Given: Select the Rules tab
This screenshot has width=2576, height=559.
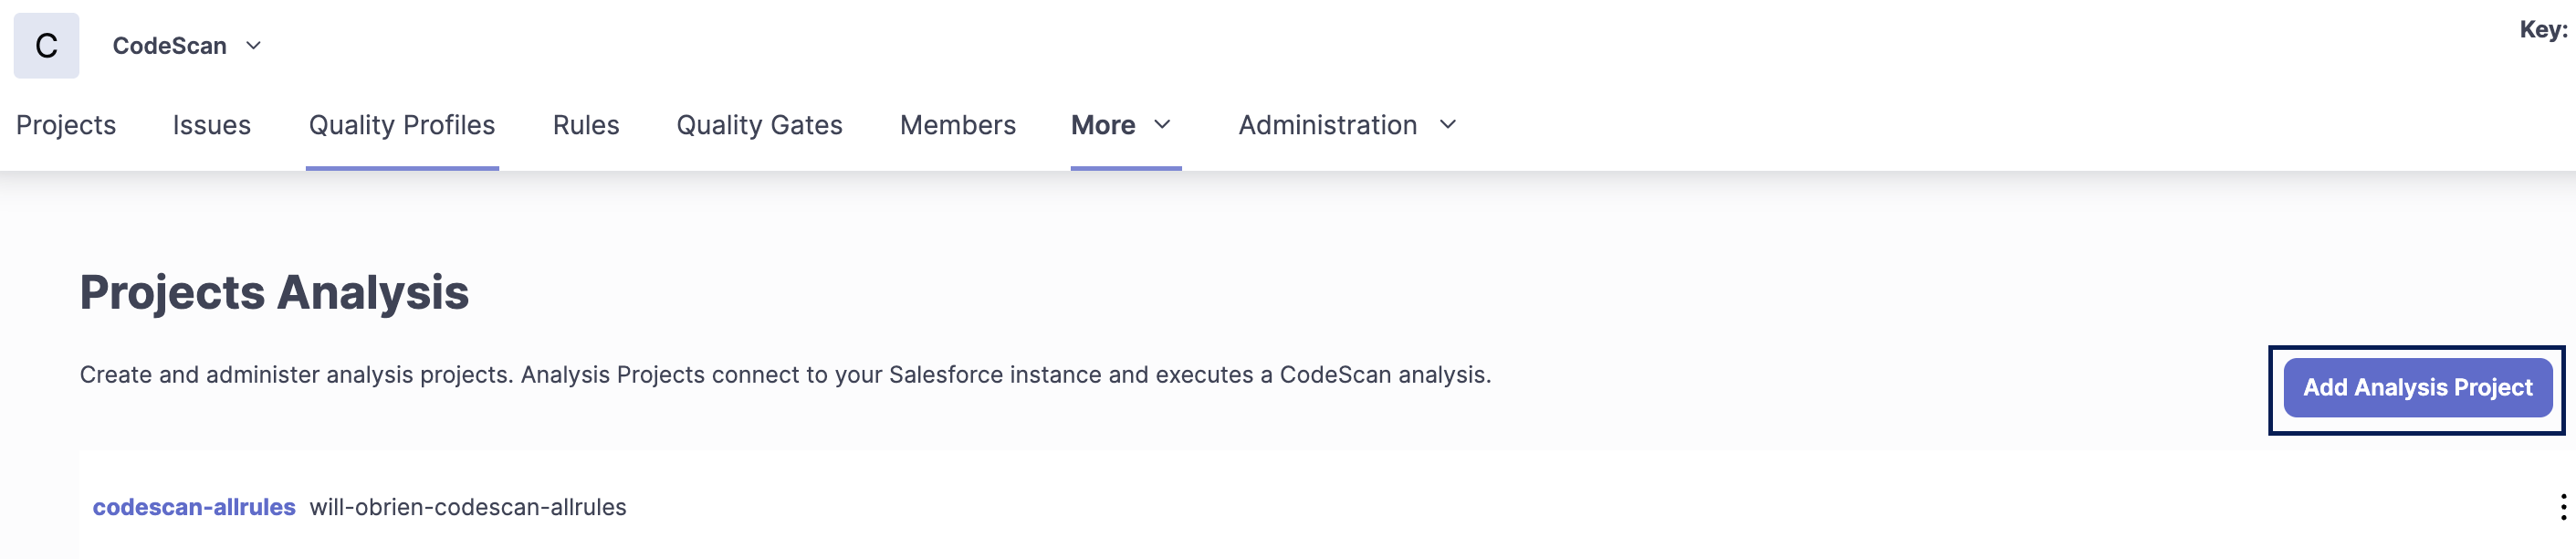Looking at the screenshot, I should [586, 125].
